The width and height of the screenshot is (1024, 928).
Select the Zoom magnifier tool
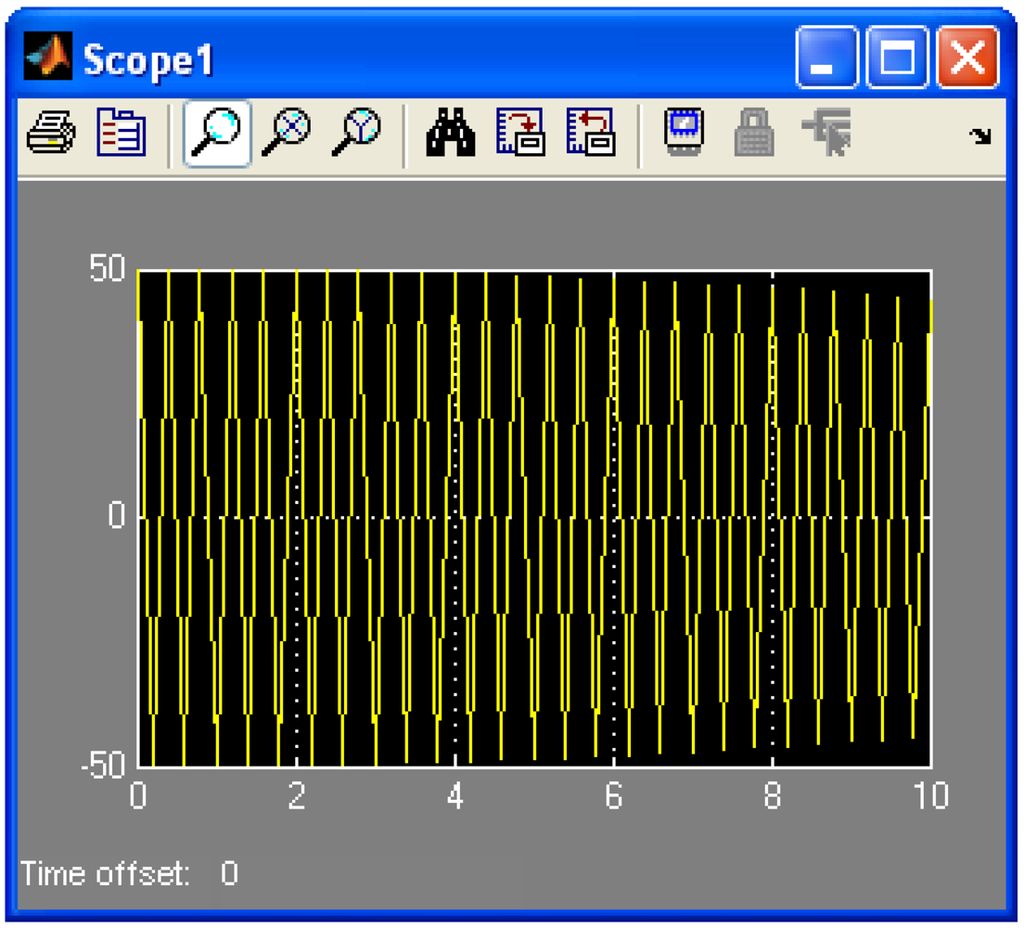[x=216, y=133]
